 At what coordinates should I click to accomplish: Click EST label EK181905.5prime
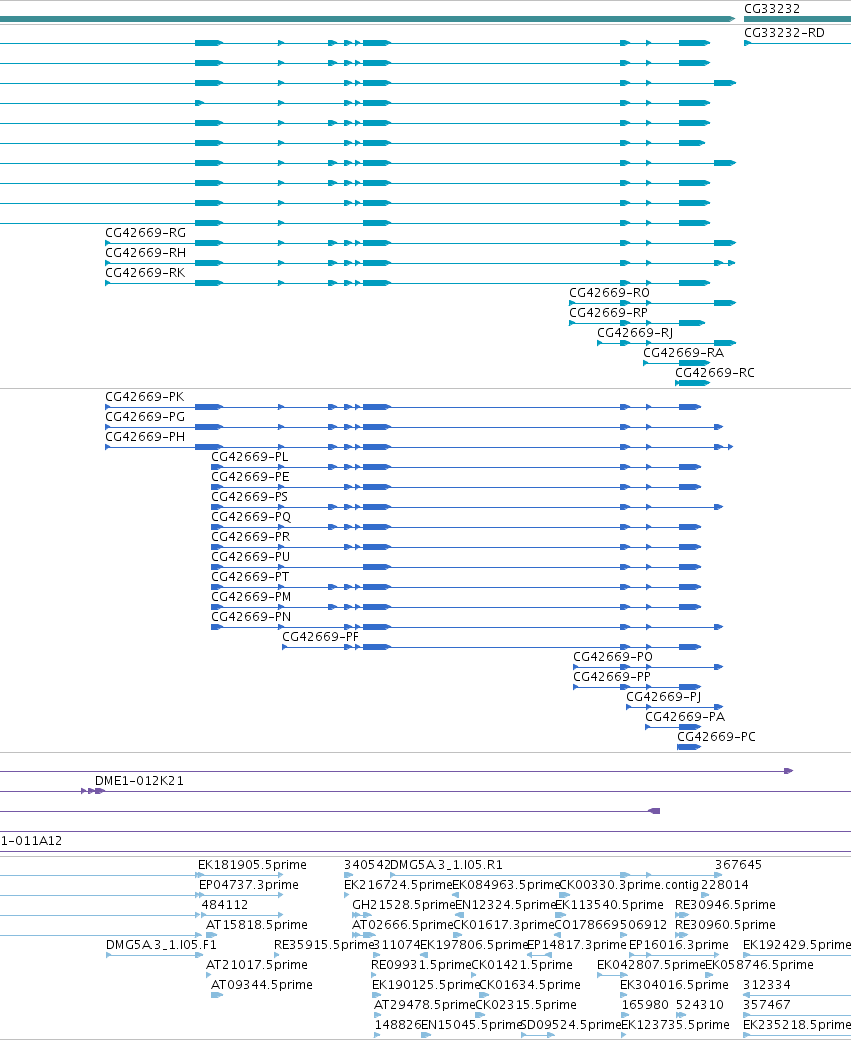(x=252, y=865)
